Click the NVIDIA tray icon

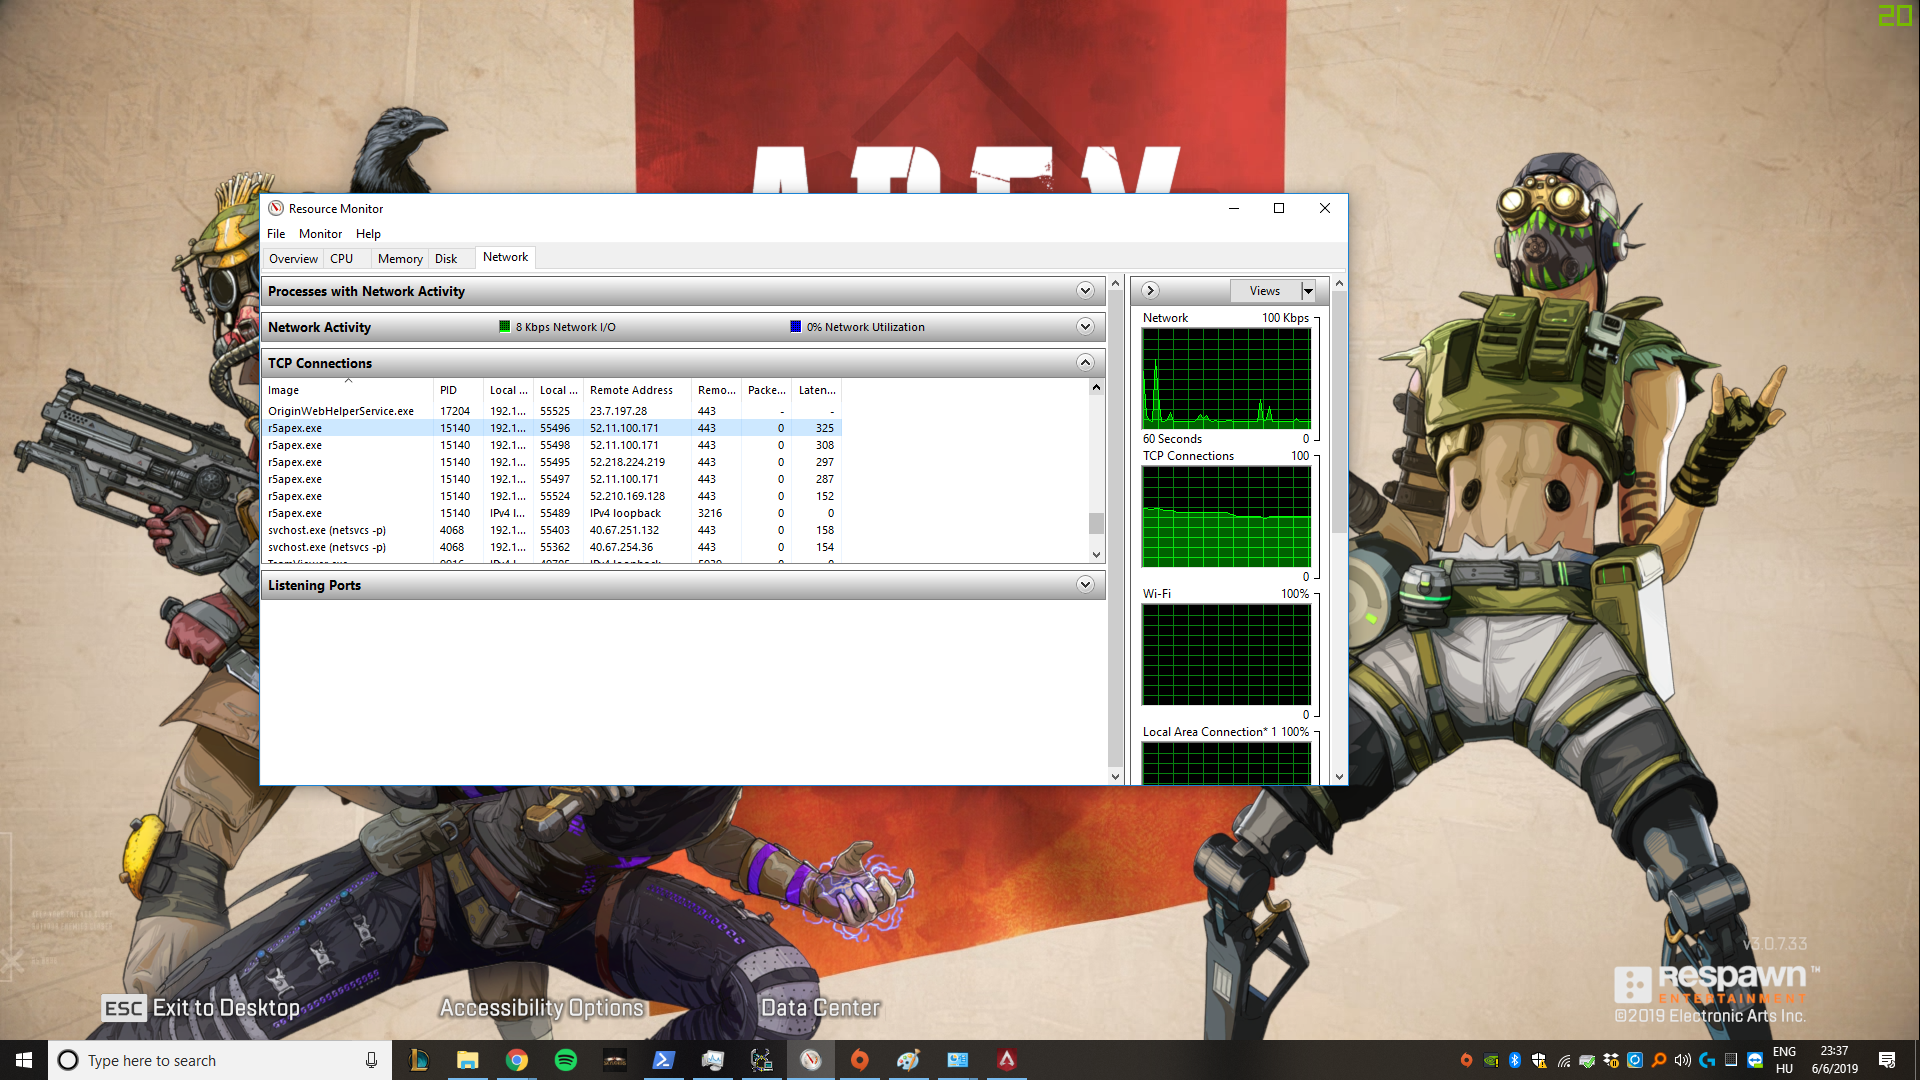click(x=1491, y=1060)
